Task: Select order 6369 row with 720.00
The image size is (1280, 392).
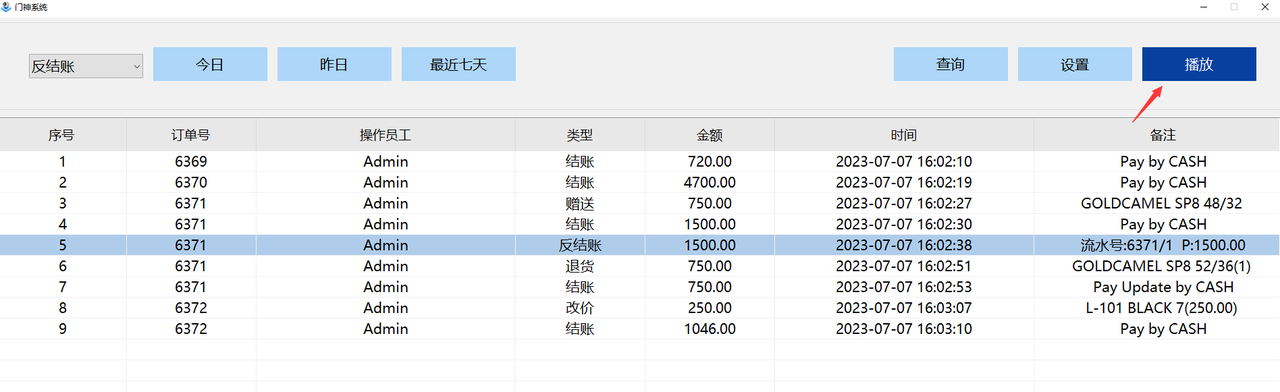Action: pyautogui.click(x=640, y=161)
